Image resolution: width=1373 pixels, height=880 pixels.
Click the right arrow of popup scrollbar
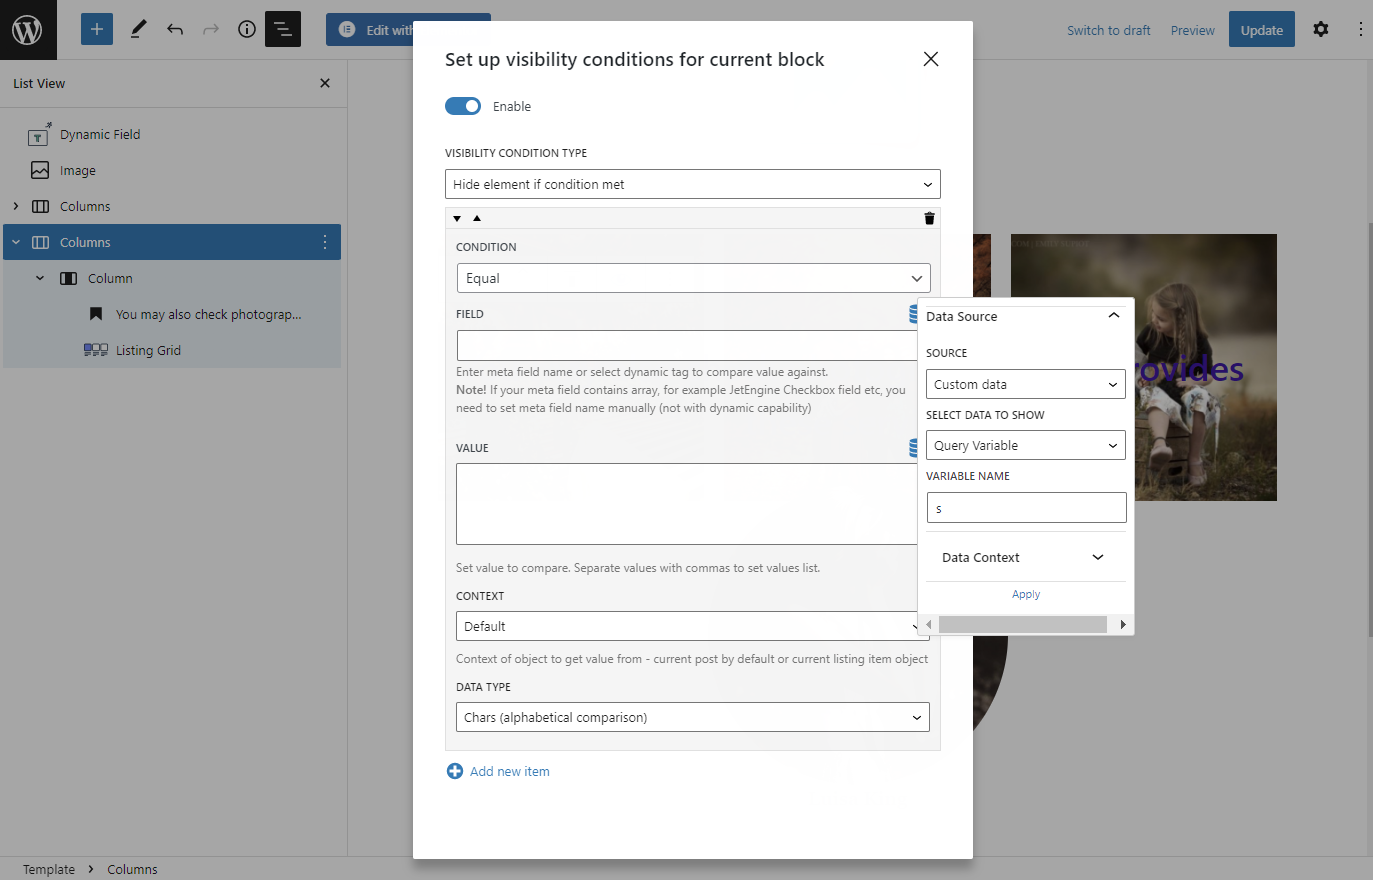point(1123,624)
